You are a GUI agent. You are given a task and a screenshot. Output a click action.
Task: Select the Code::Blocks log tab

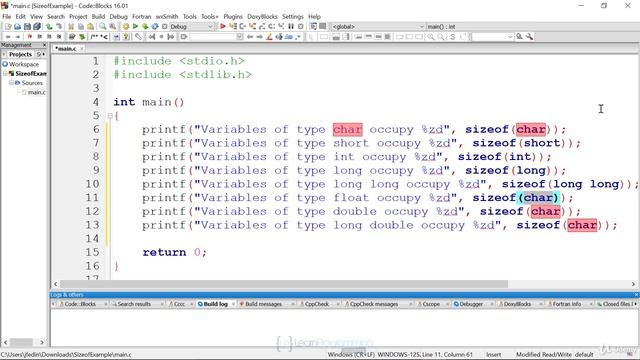pyautogui.click(x=80, y=304)
